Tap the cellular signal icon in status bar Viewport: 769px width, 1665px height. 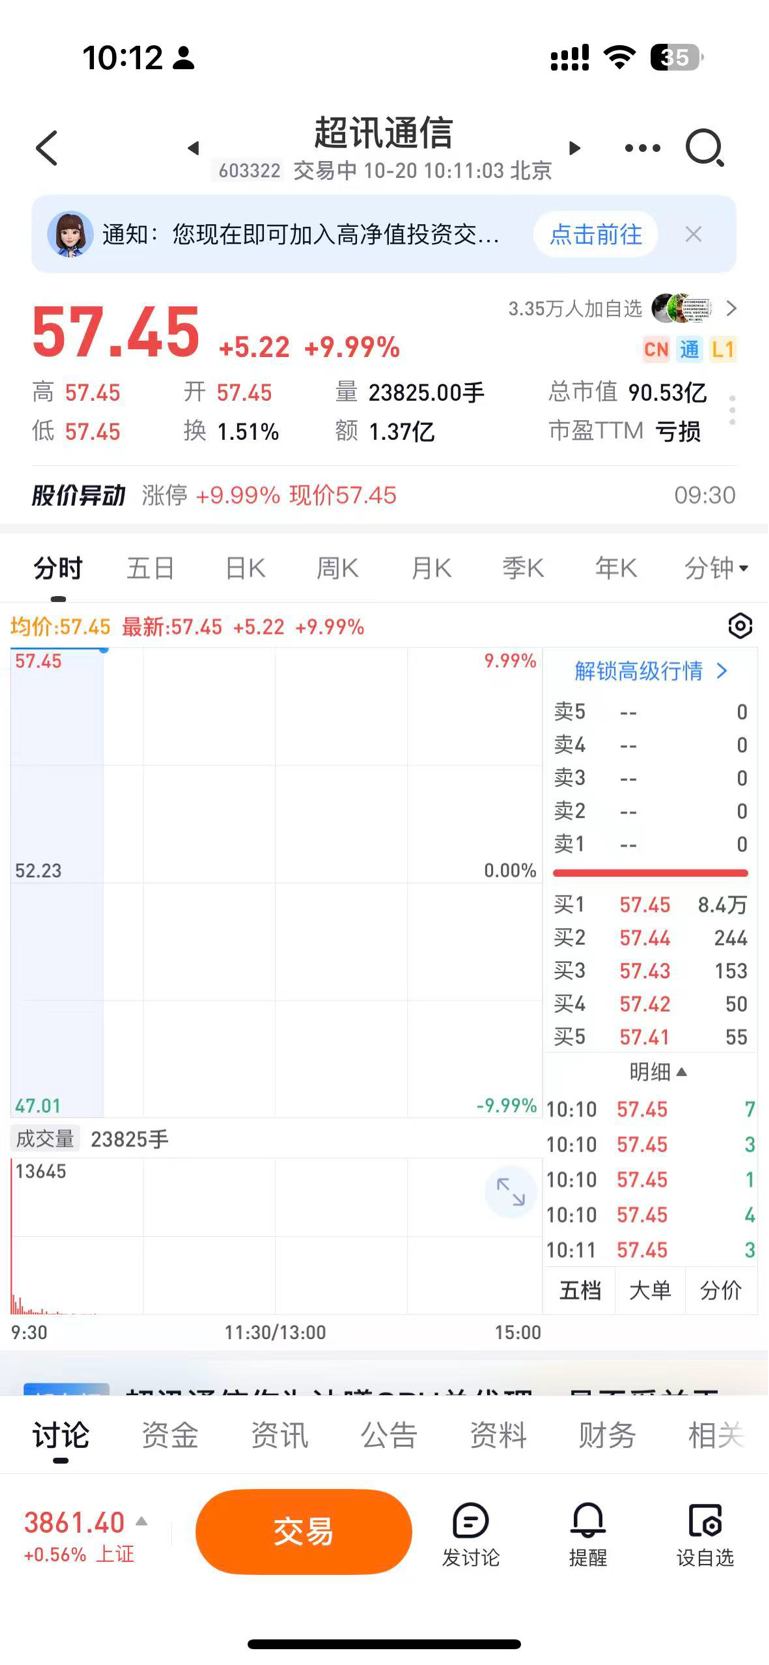tap(570, 58)
